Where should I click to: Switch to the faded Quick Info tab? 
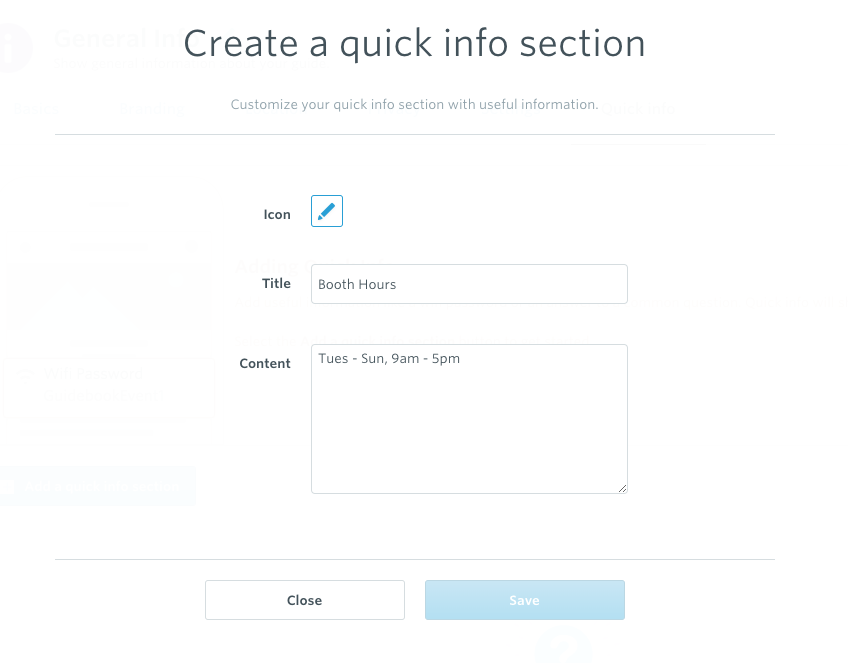[638, 109]
